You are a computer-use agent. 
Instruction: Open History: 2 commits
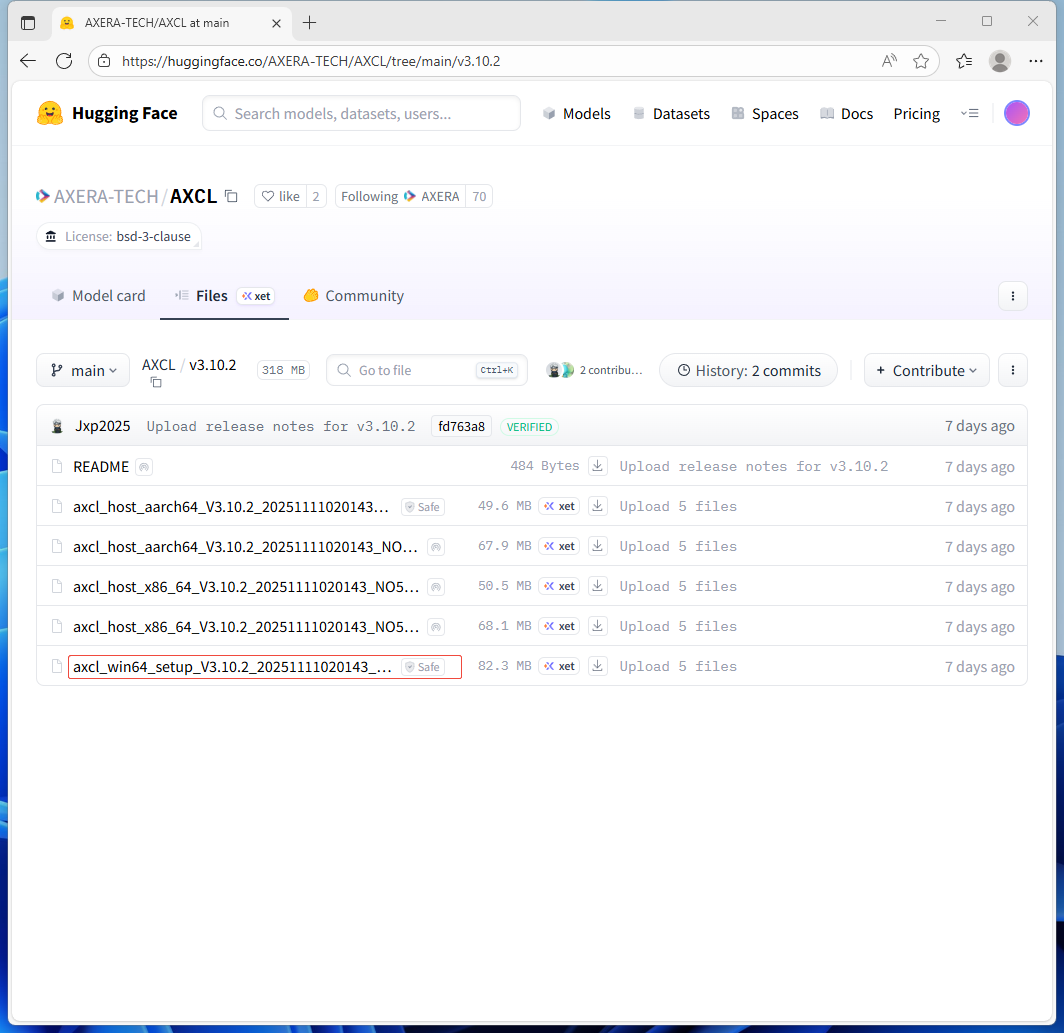point(747,370)
